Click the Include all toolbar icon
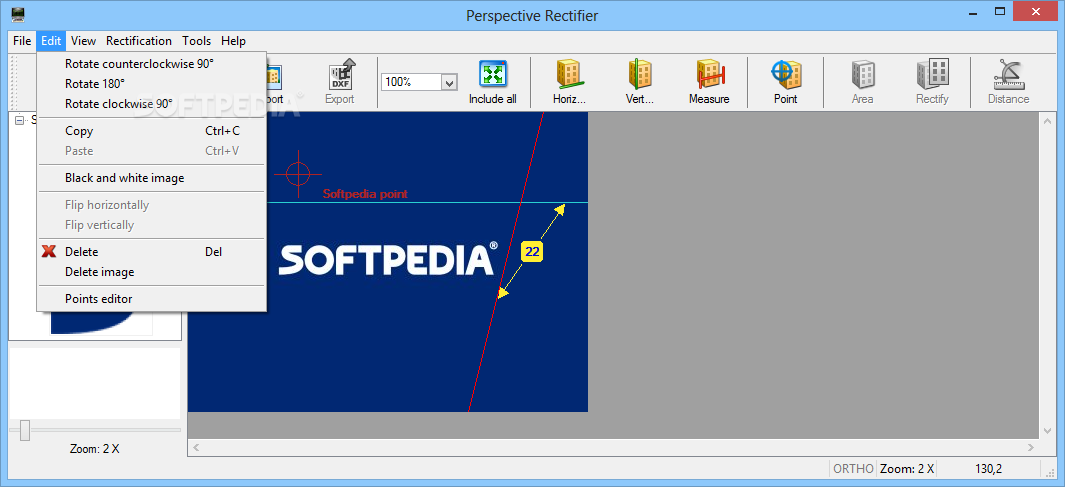 pyautogui.click(x=492, y=73)
